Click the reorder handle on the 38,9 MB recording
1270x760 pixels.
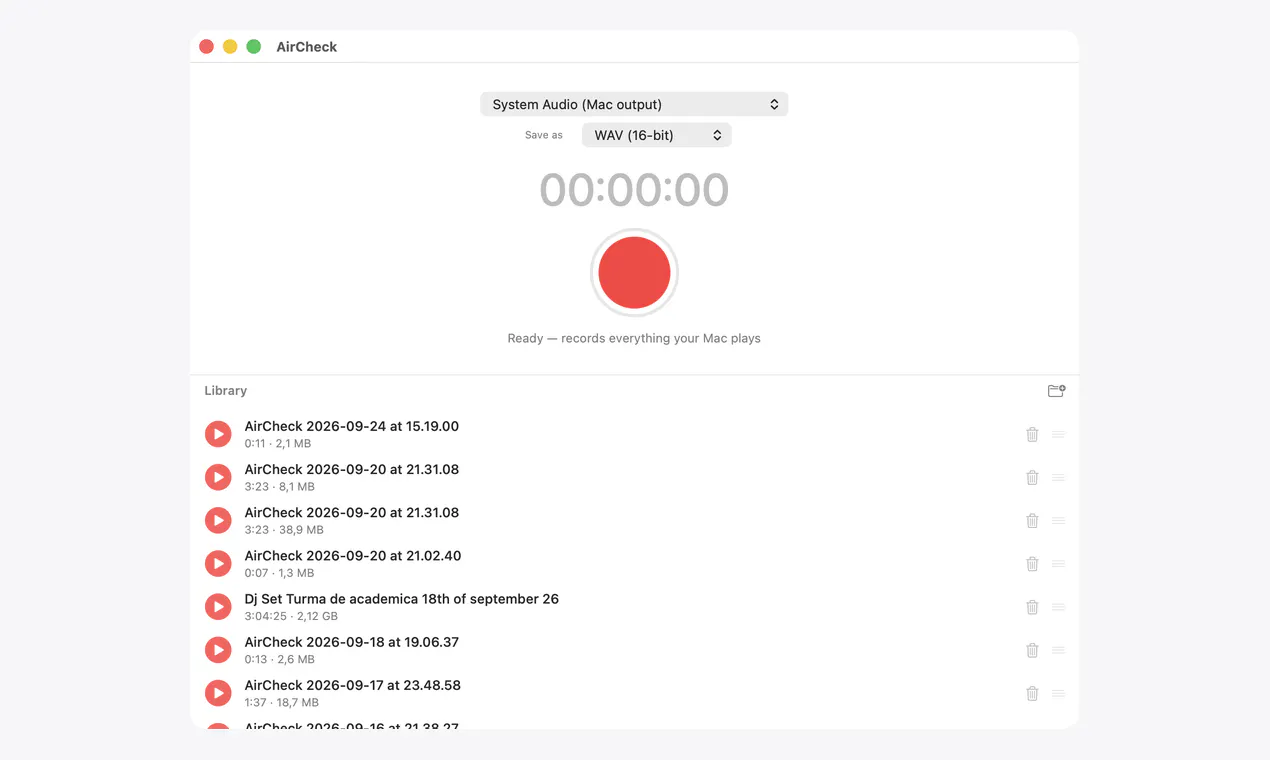pos(1059,520)
